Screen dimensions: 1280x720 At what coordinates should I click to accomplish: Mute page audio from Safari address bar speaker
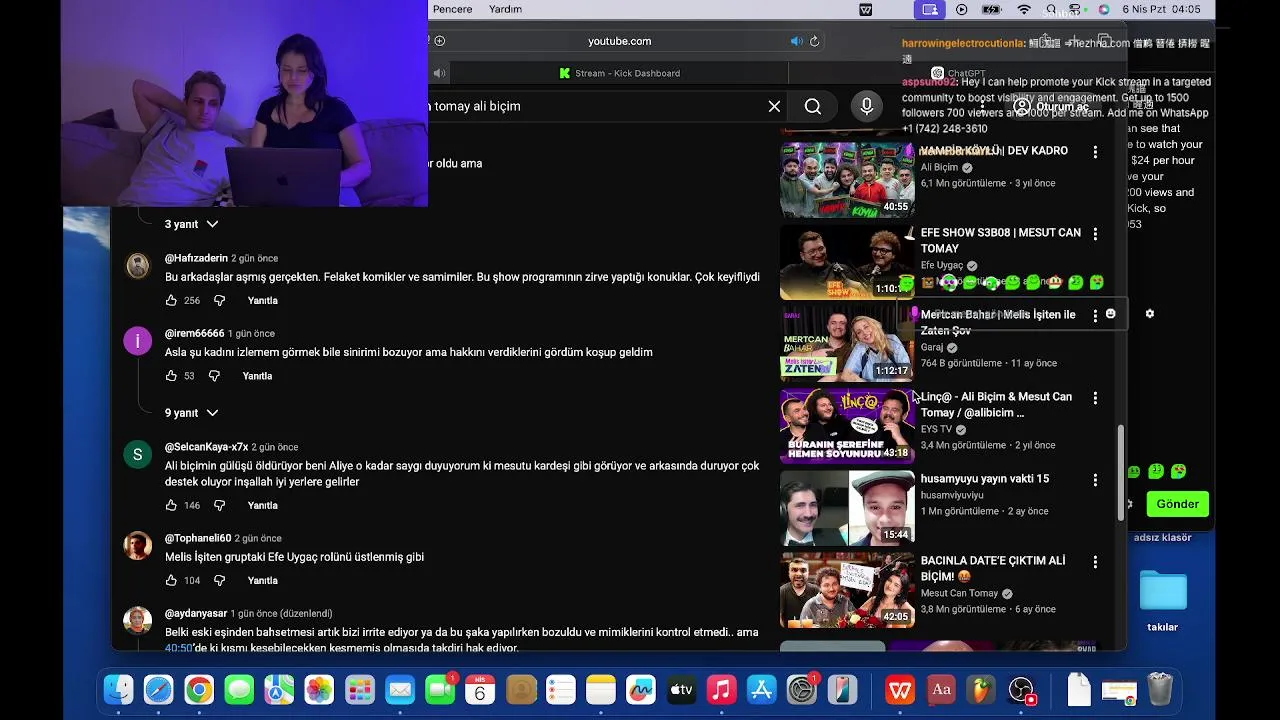[796, 41]
